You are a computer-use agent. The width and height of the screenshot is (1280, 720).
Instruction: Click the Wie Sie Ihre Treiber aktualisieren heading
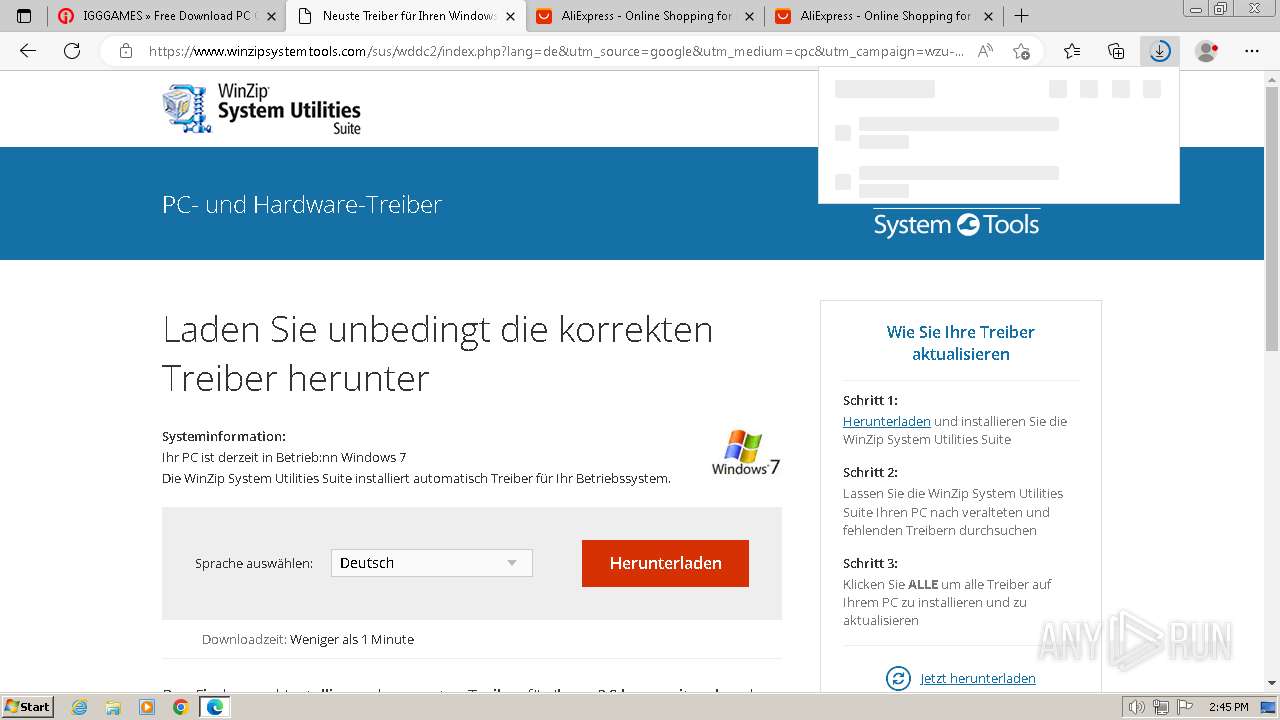click(961, 343)
